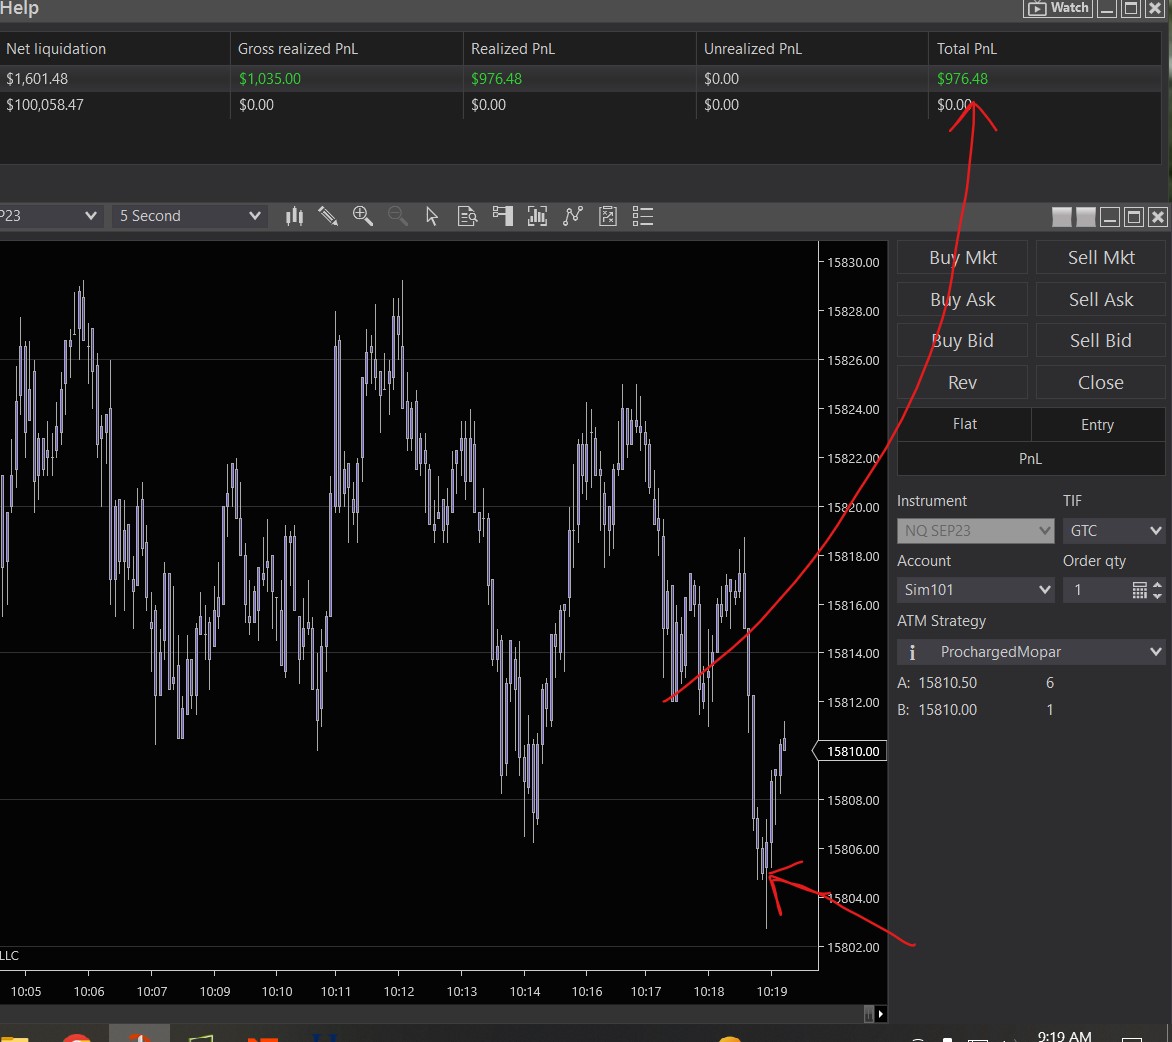Open the Data Box icon

(467, 216)
